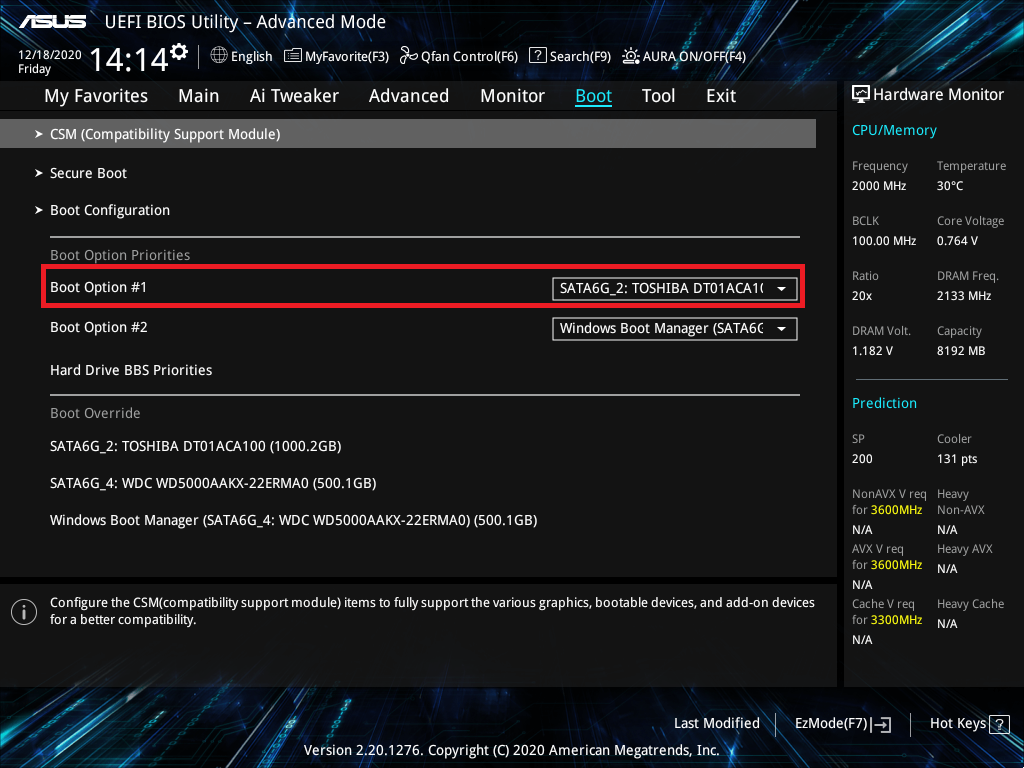Click the gear icon next to the clock
The width and height of the screenshot is (1024, 768).
click(x=179, y=52)
